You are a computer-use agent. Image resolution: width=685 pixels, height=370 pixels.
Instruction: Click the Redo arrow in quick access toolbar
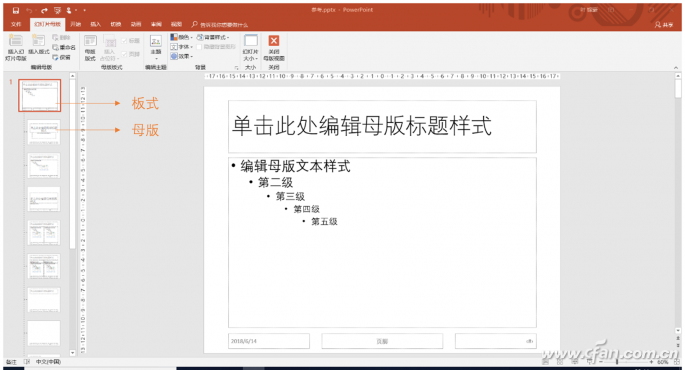pyautogui.click(x=44, y=10)
